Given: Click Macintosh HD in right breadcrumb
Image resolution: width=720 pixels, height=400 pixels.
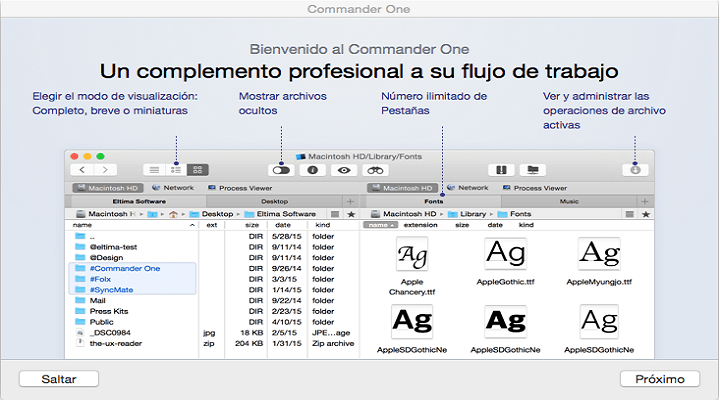Looking at the screenshot, I should tap(404, 214).
